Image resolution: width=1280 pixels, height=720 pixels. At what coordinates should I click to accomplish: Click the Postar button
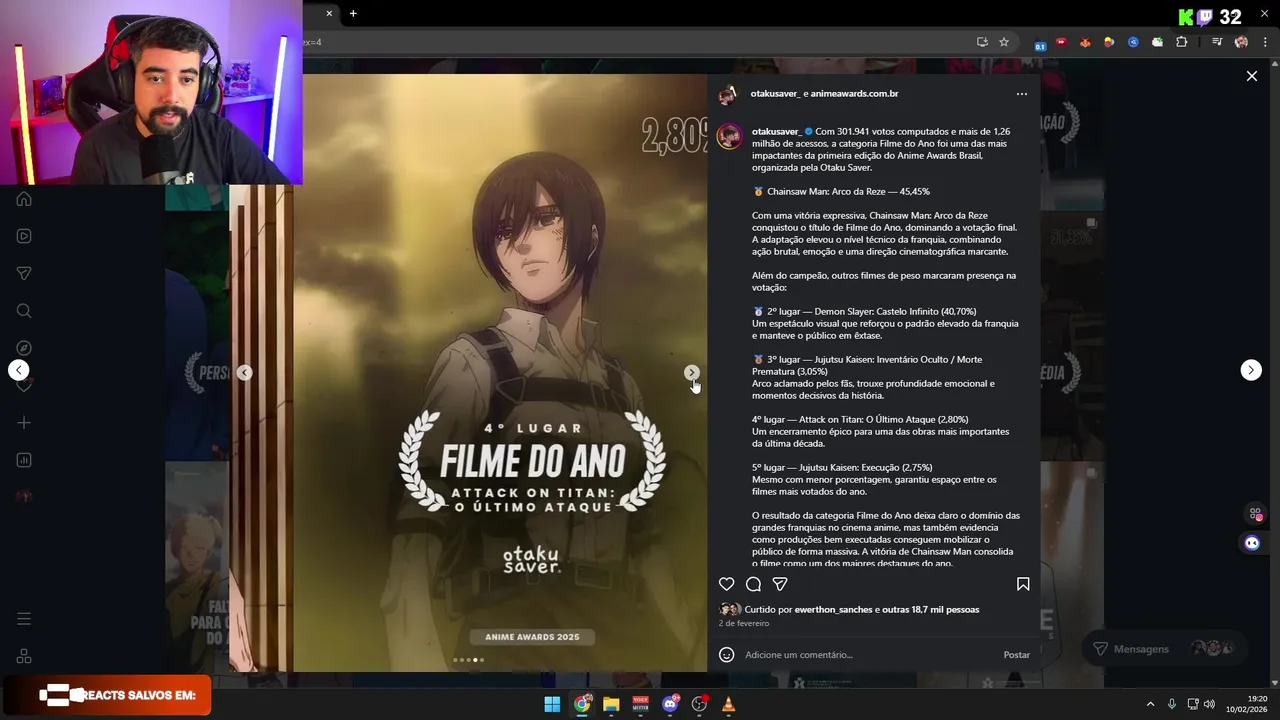pos(1016,655)
